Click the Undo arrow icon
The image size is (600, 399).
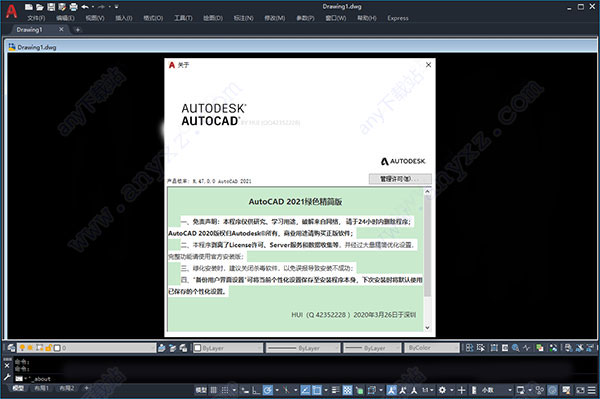click(85, 7)
